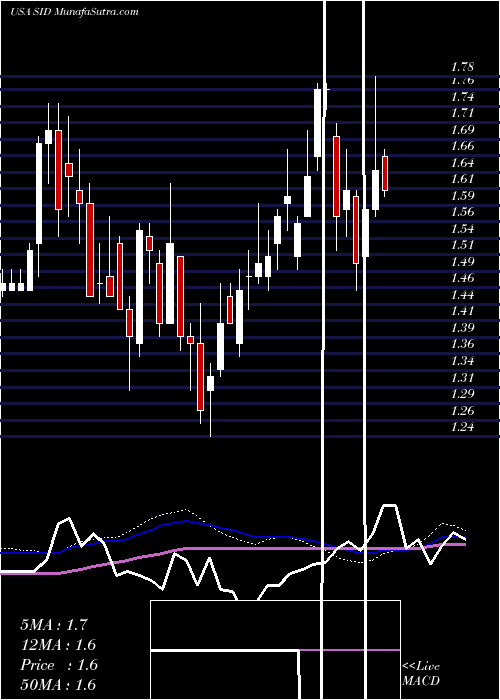This screenshot has width=500, height=700.
Task: Select the 1.56 price axis label
Action: [x=462, y=212]
